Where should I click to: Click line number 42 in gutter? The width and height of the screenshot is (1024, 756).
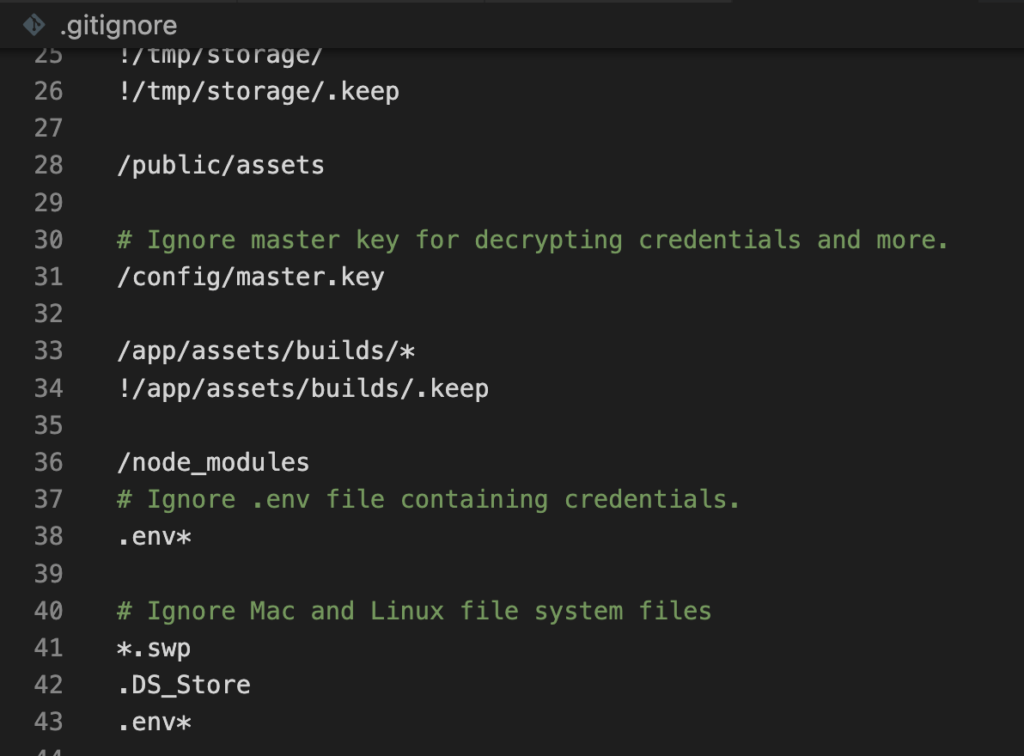(x=48, y=685)
